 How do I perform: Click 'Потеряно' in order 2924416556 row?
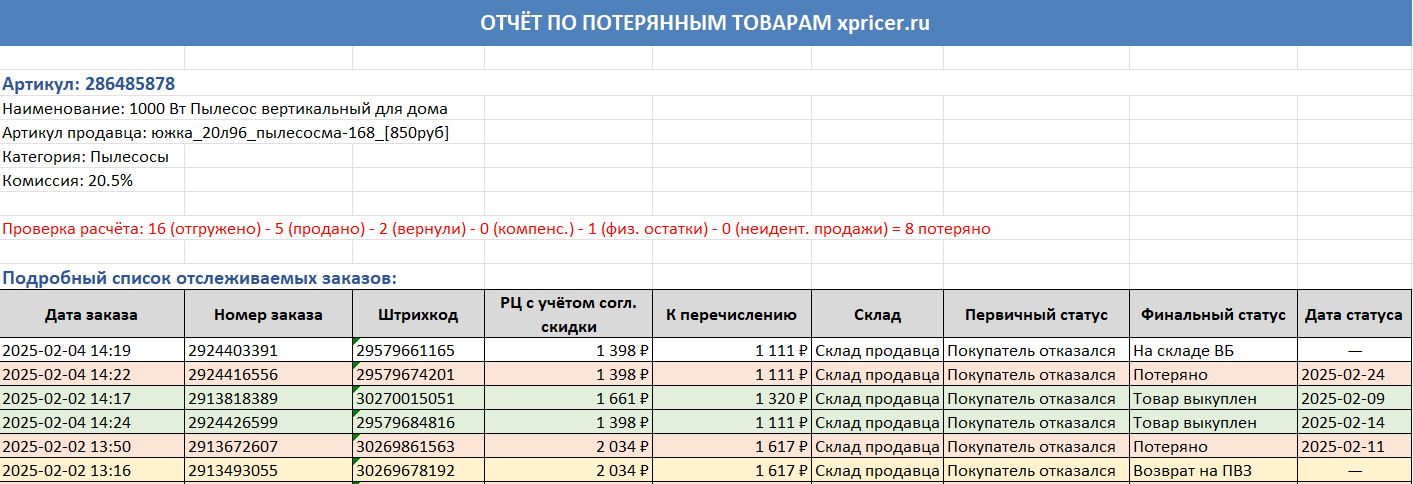(1213, 375)
